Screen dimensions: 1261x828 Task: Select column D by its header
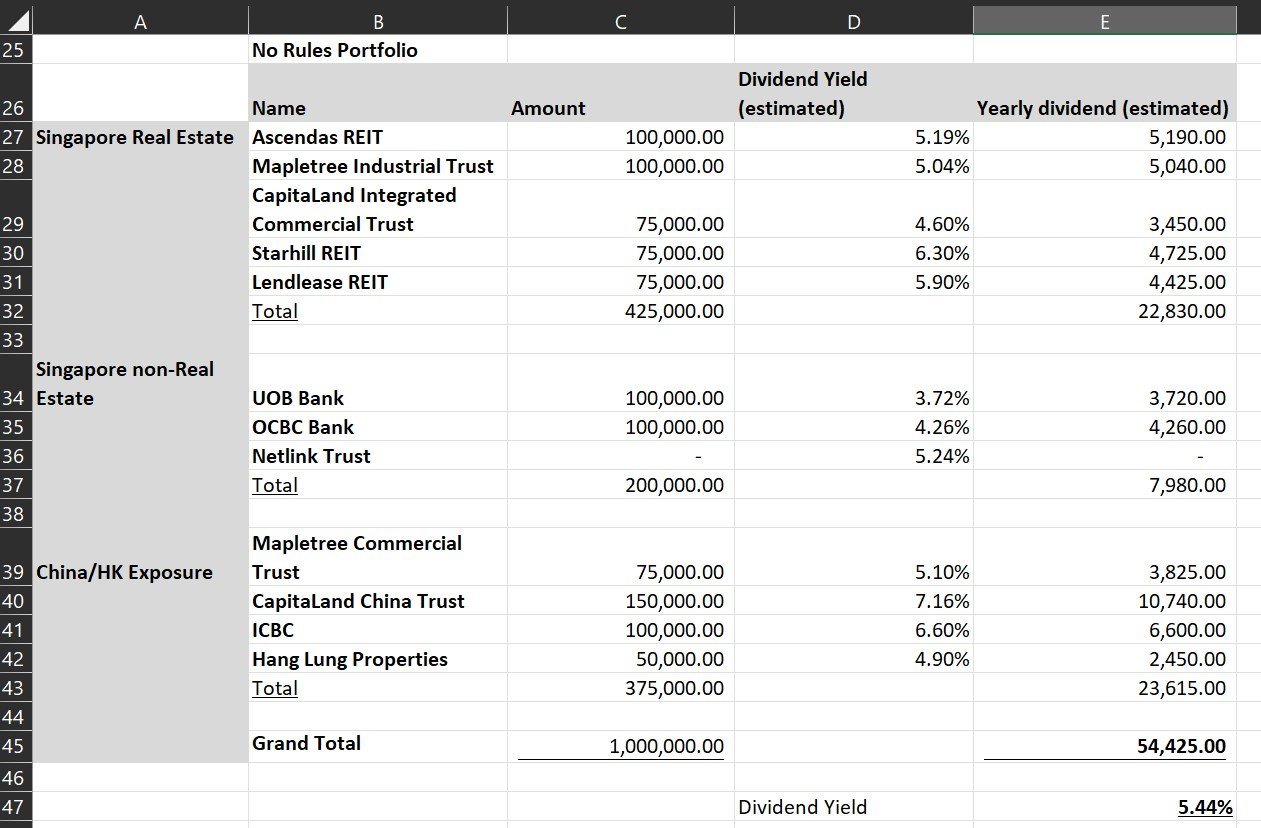click(854, 21)
